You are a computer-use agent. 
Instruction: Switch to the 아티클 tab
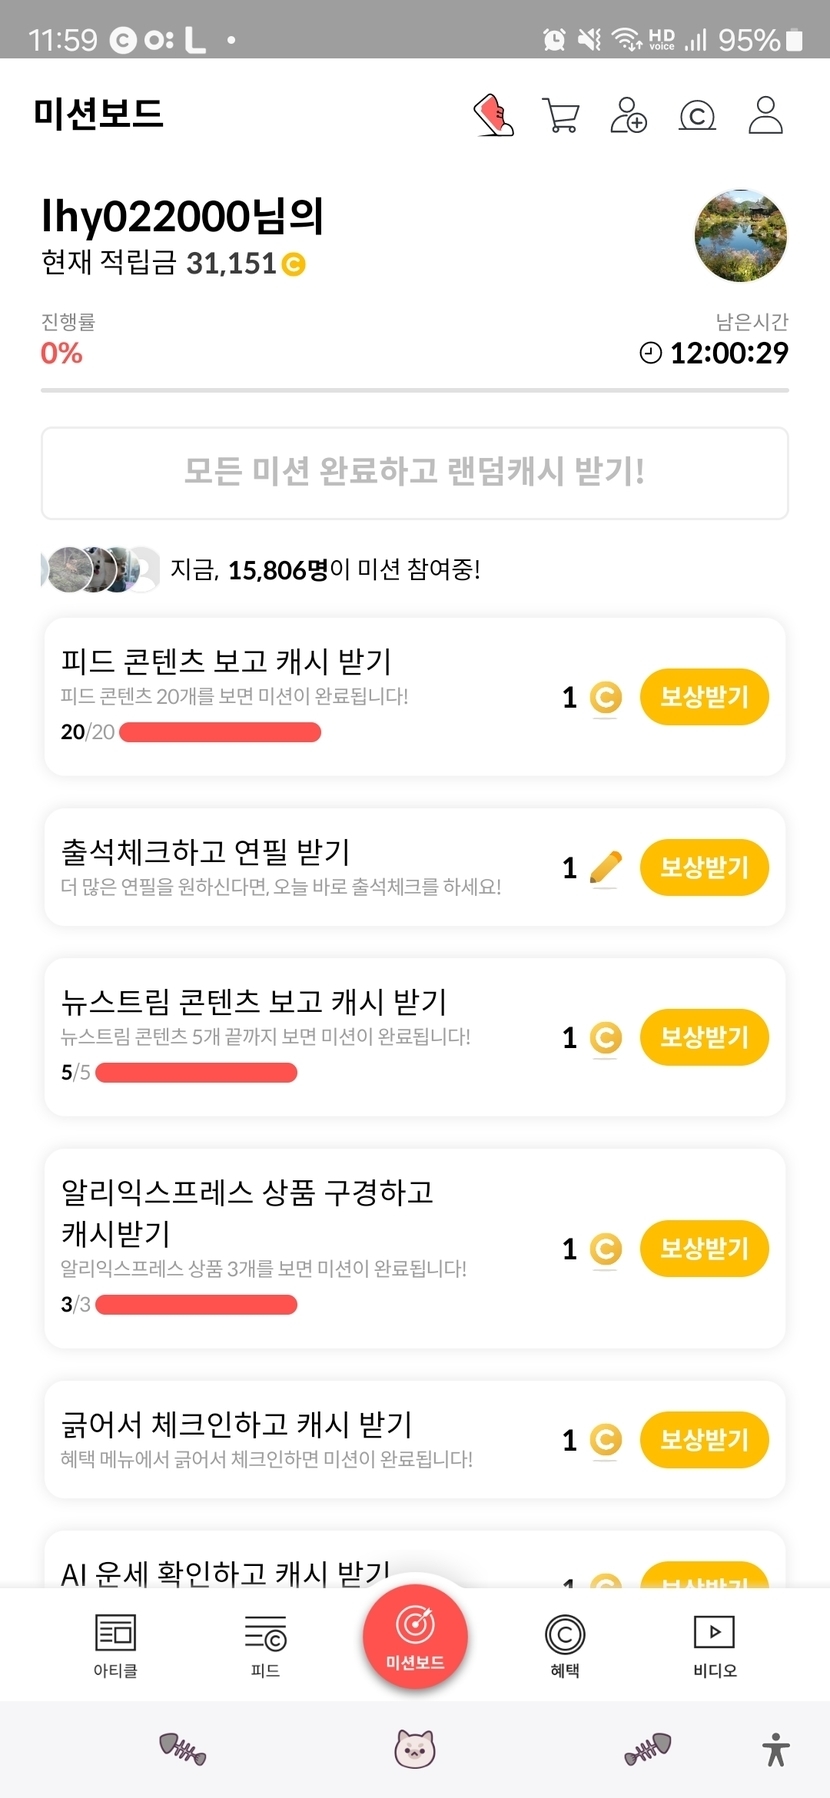coord(115,1645)
